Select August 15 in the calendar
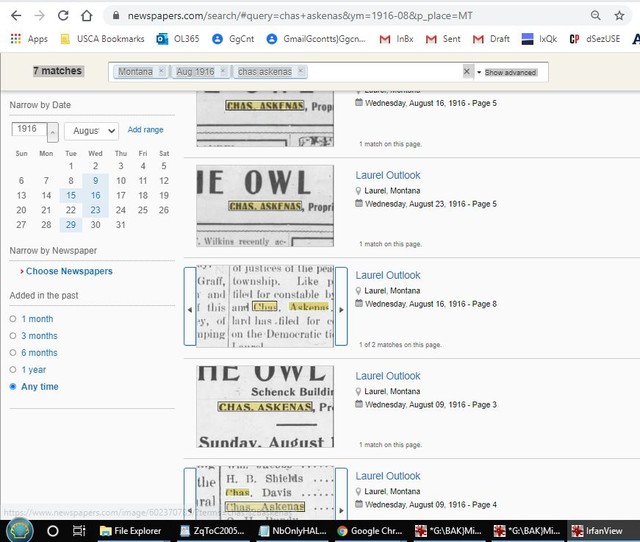This screenshot has width=640, height=542. click(x=71, y=195)
